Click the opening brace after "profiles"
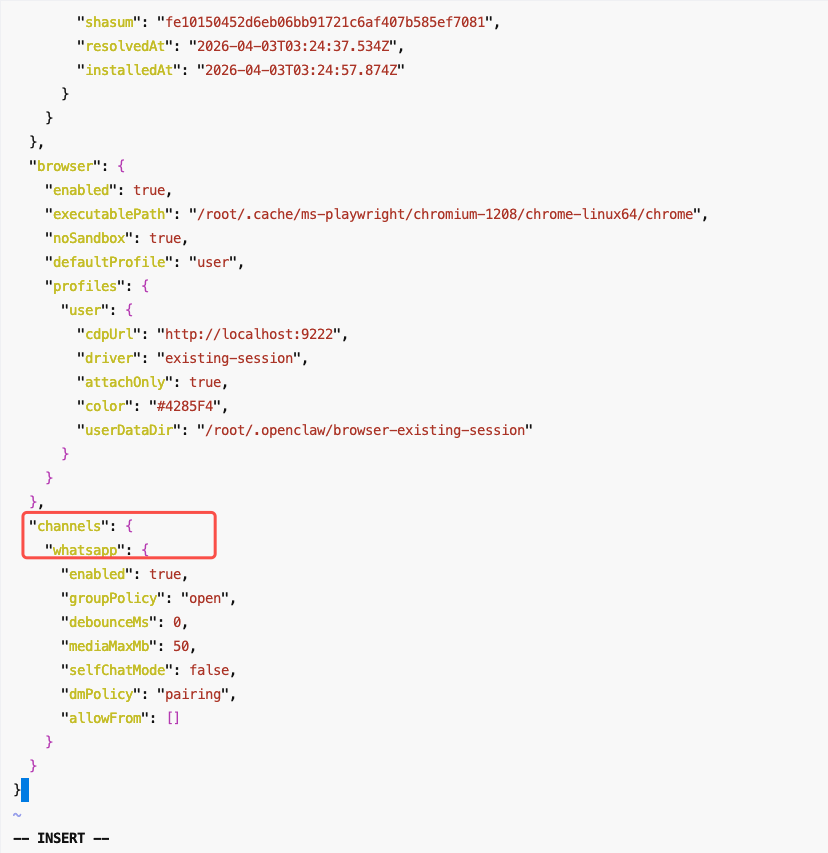Image resolution: width=828 pixels, height=853 pixels. click(145, 286)
